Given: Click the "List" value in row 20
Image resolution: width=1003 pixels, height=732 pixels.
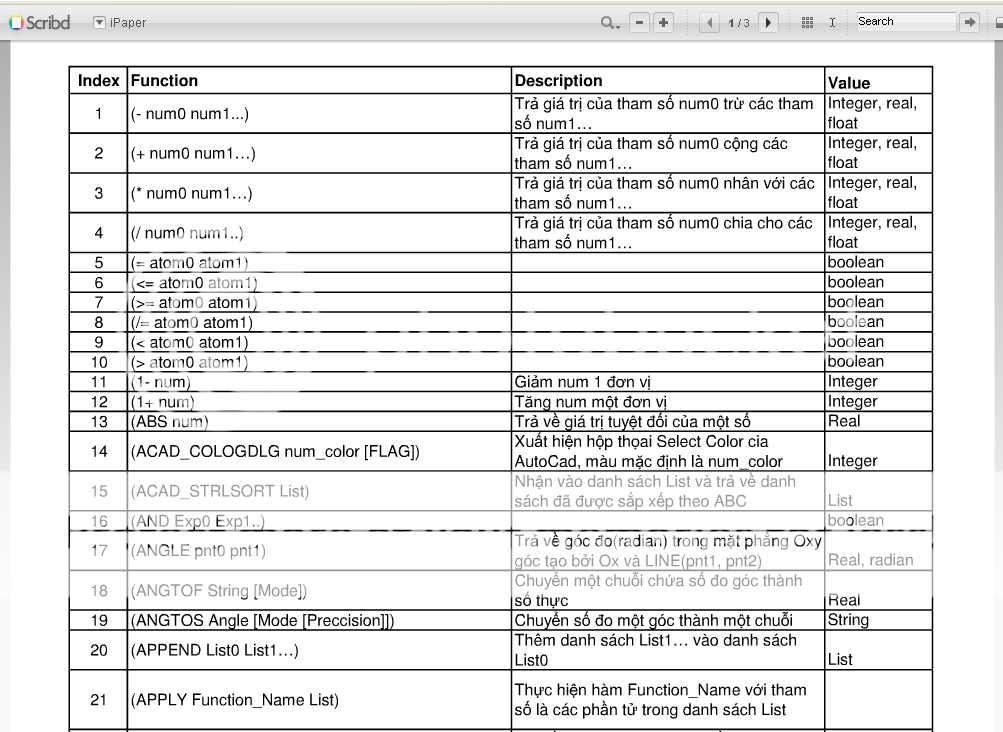Looking at the screenshot, I should tap(840, 660).
